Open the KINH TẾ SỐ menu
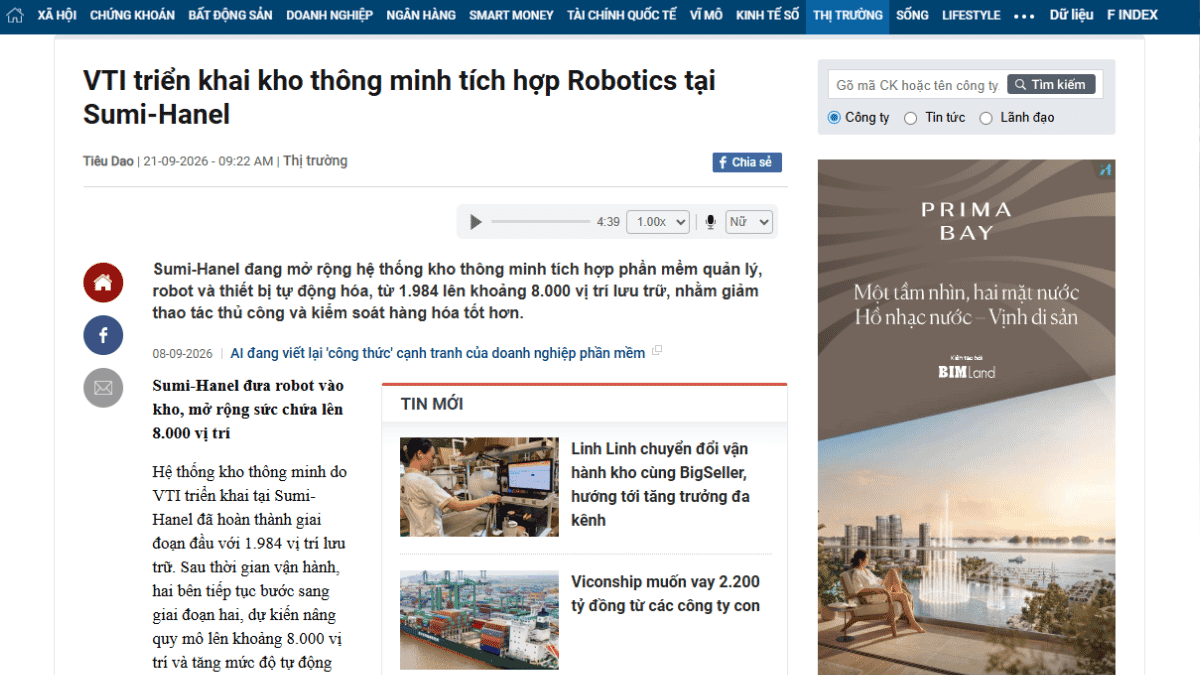The width and height of the screenshot is (1200, 675). pos(767,16)
